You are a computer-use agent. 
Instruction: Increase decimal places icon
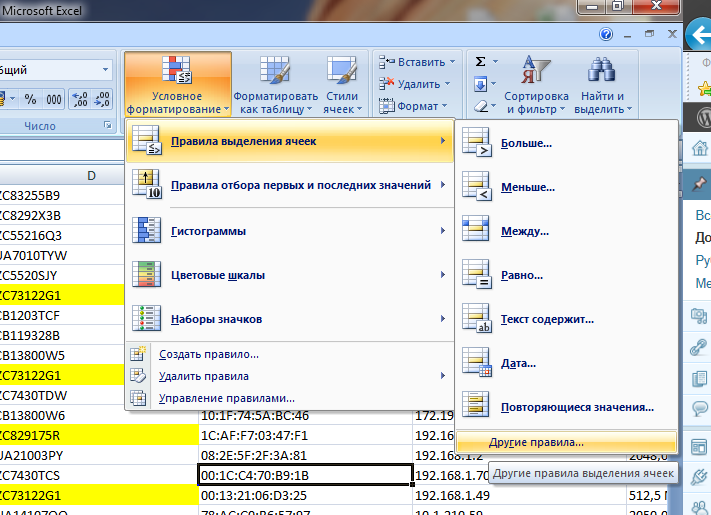pyautogui.click(x=80, y=99)
